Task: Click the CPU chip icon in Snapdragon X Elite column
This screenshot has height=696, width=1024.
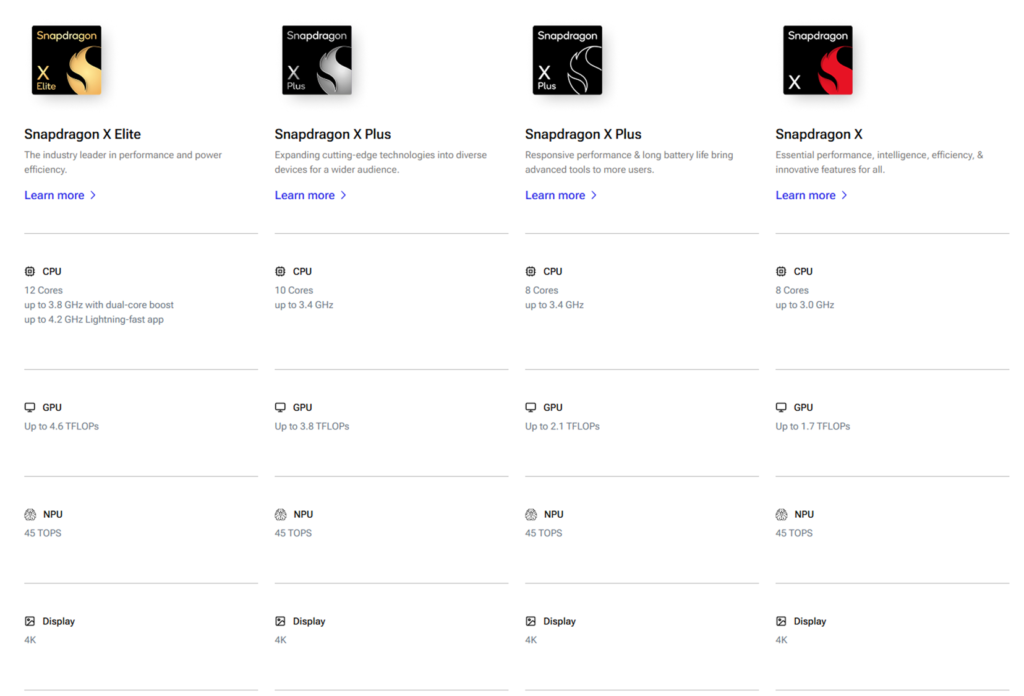Action: coord(30,271)
